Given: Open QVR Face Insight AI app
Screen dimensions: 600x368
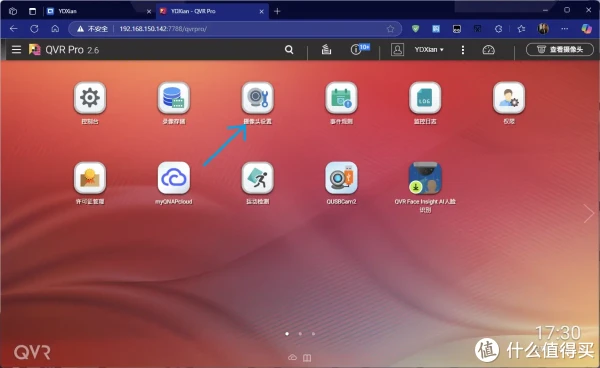Looking at the screenshot, I should coord(425,178).
